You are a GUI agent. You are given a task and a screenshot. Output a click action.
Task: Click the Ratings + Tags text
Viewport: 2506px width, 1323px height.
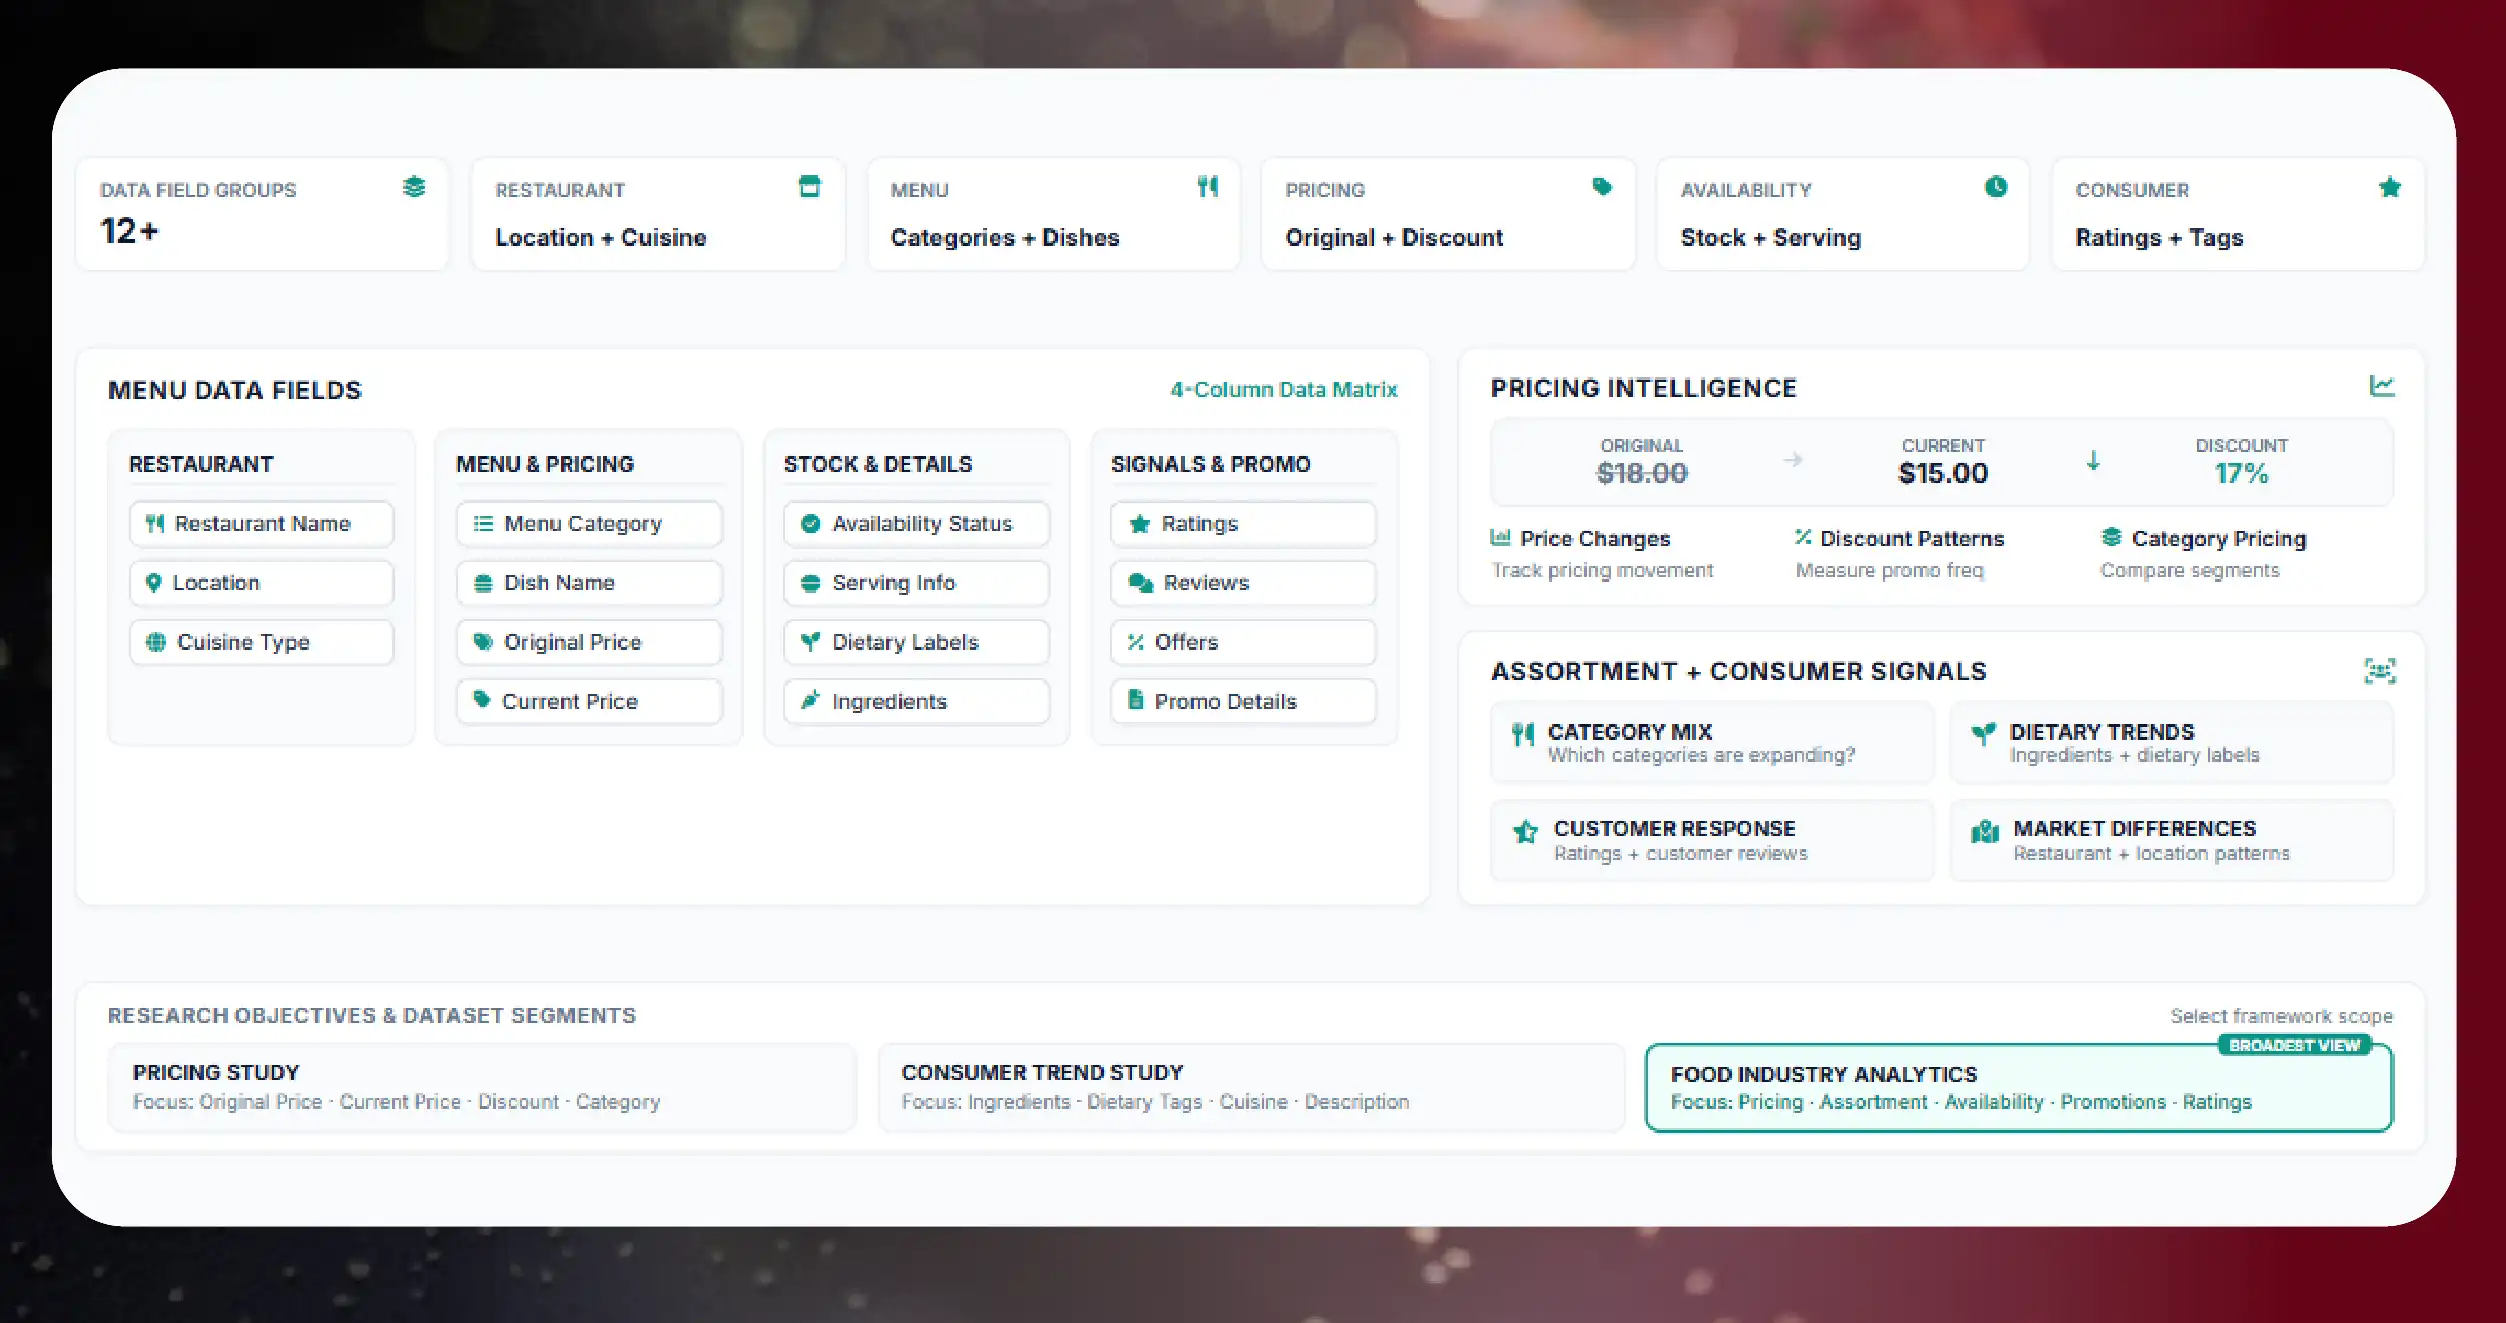(x=2159, y=238)
